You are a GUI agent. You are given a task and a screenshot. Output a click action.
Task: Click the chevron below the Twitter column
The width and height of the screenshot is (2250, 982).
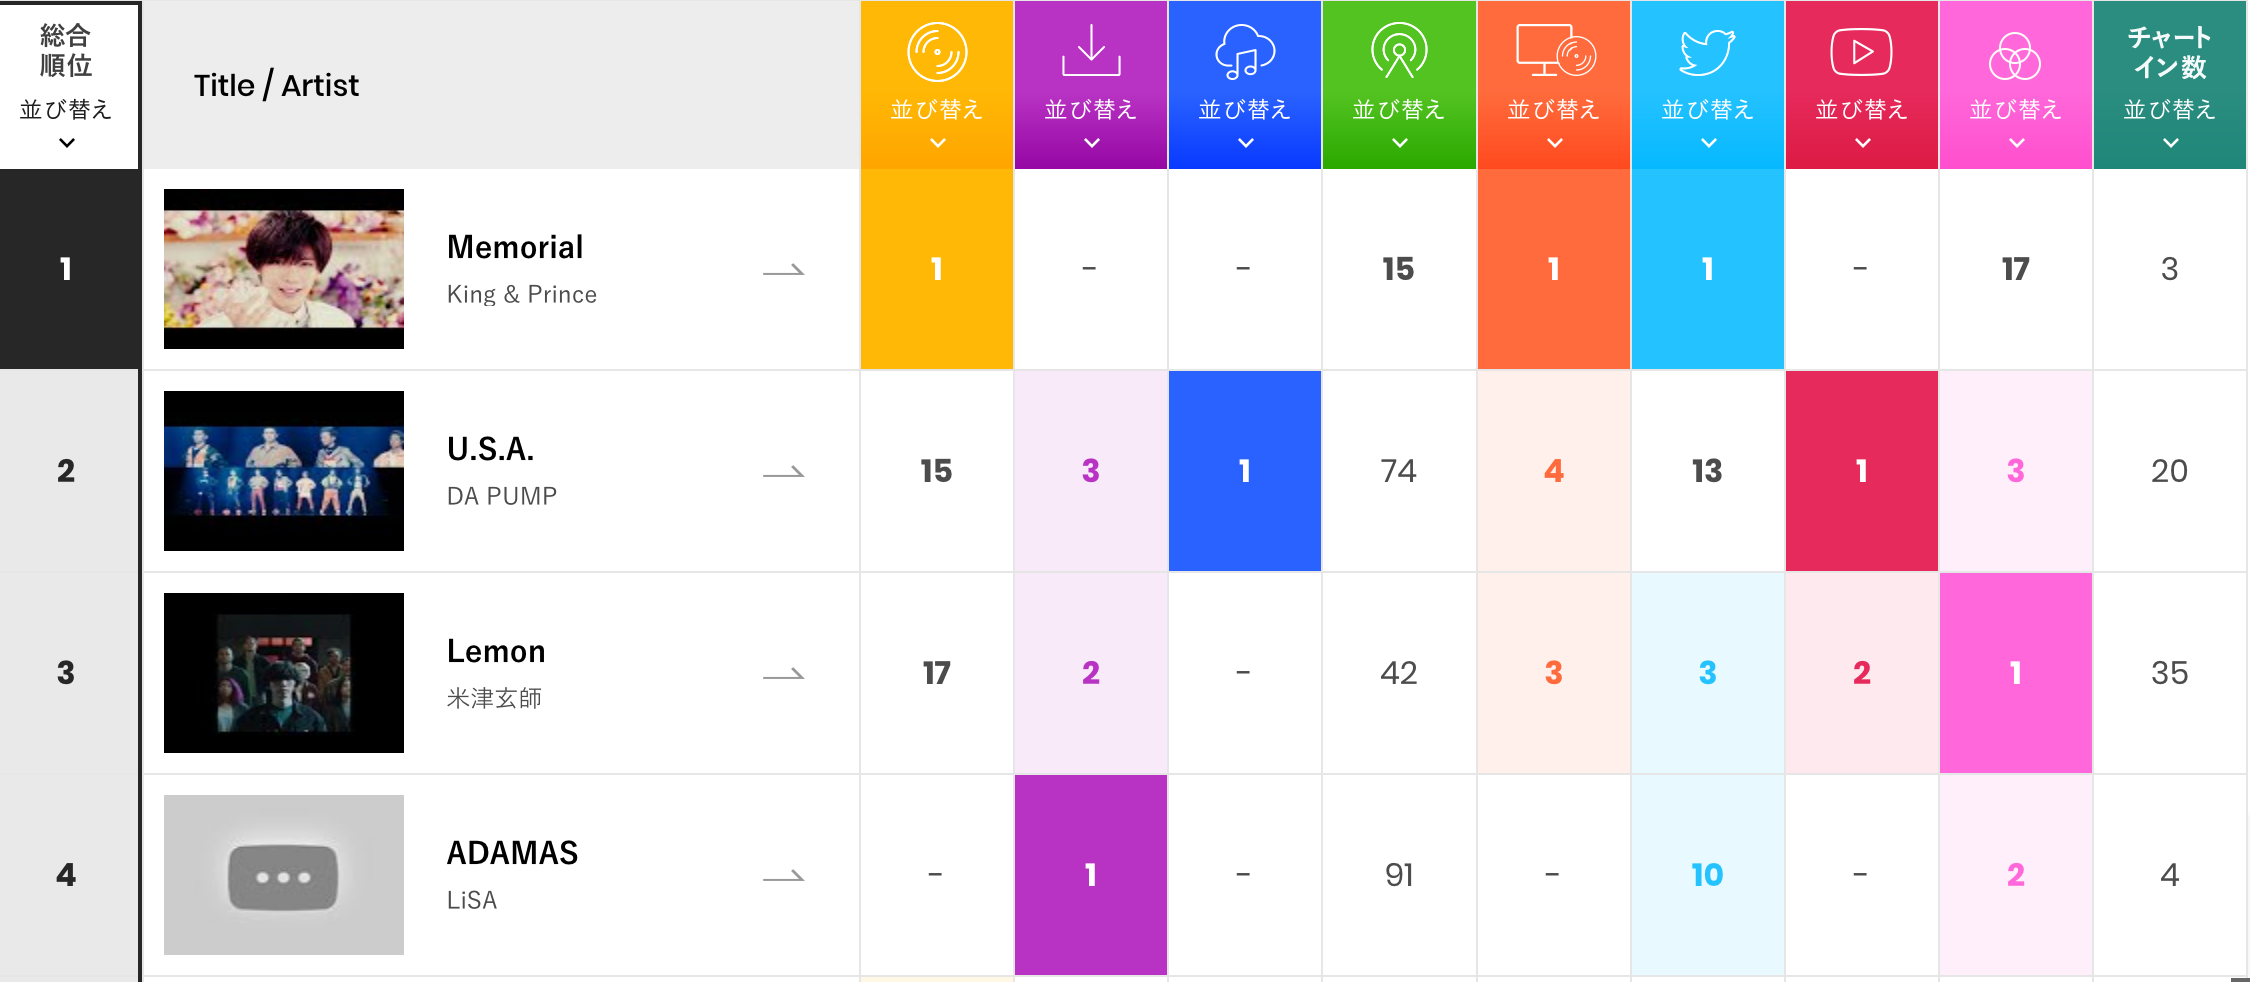1708,143
